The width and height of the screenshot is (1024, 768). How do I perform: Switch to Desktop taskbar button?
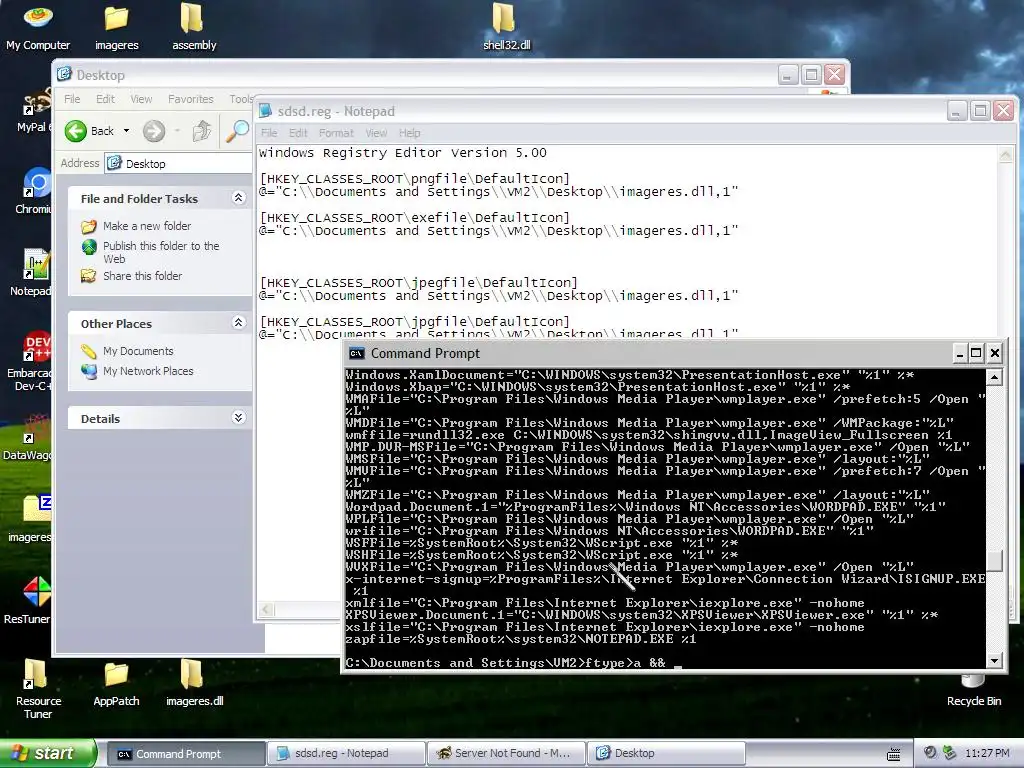point(666,754)
